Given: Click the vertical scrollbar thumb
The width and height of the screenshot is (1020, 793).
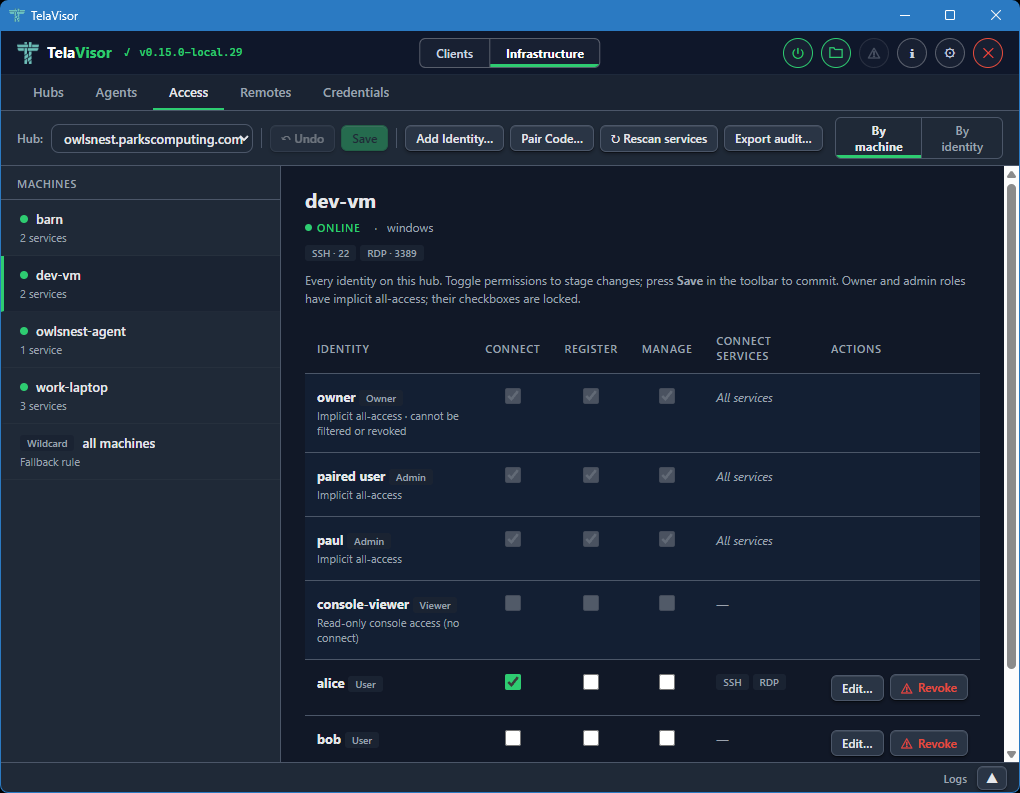Looking at the screenshot, I should tap(1011, 426).
